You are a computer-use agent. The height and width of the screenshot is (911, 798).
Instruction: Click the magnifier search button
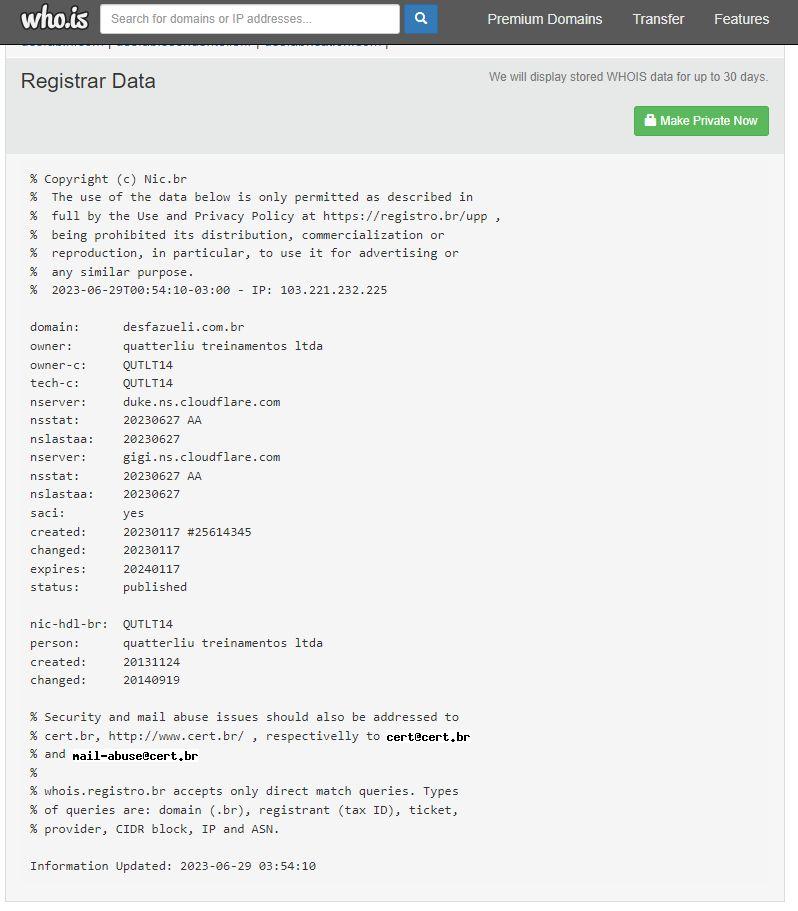(x=421, y=18)
